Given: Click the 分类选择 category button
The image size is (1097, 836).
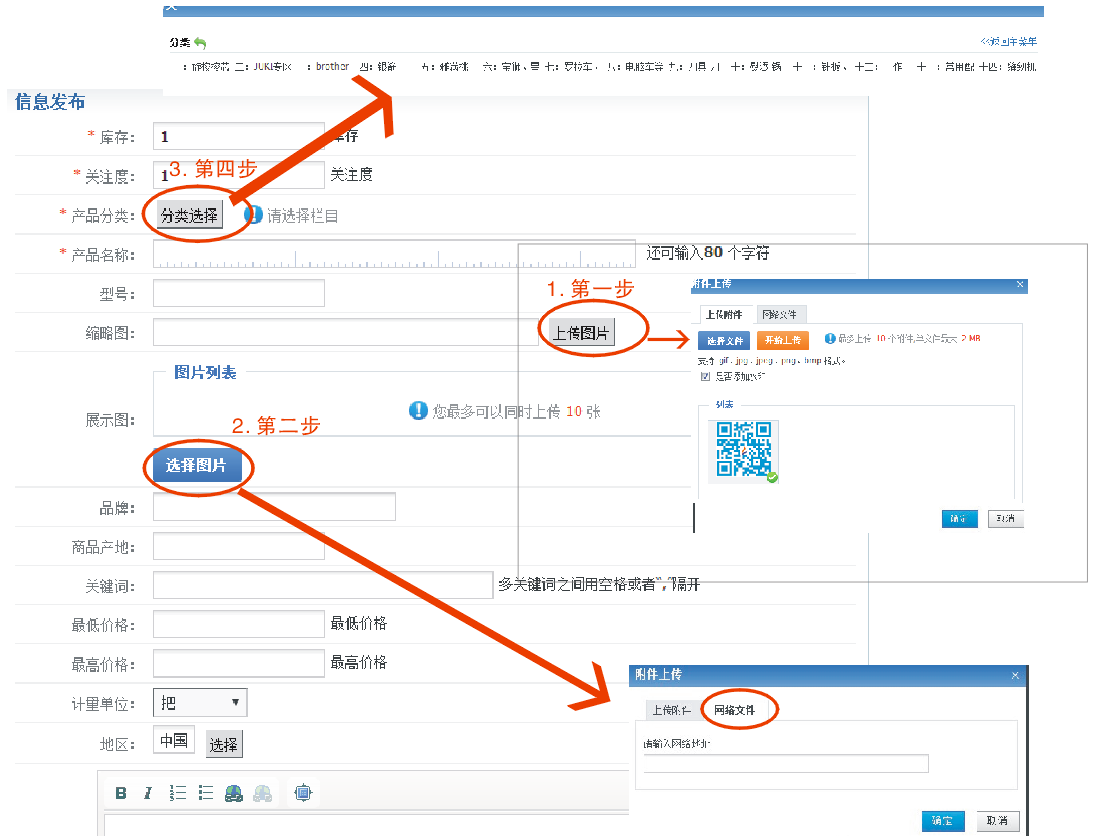Looking at the screenshot, I should click(x=190, y=215).
